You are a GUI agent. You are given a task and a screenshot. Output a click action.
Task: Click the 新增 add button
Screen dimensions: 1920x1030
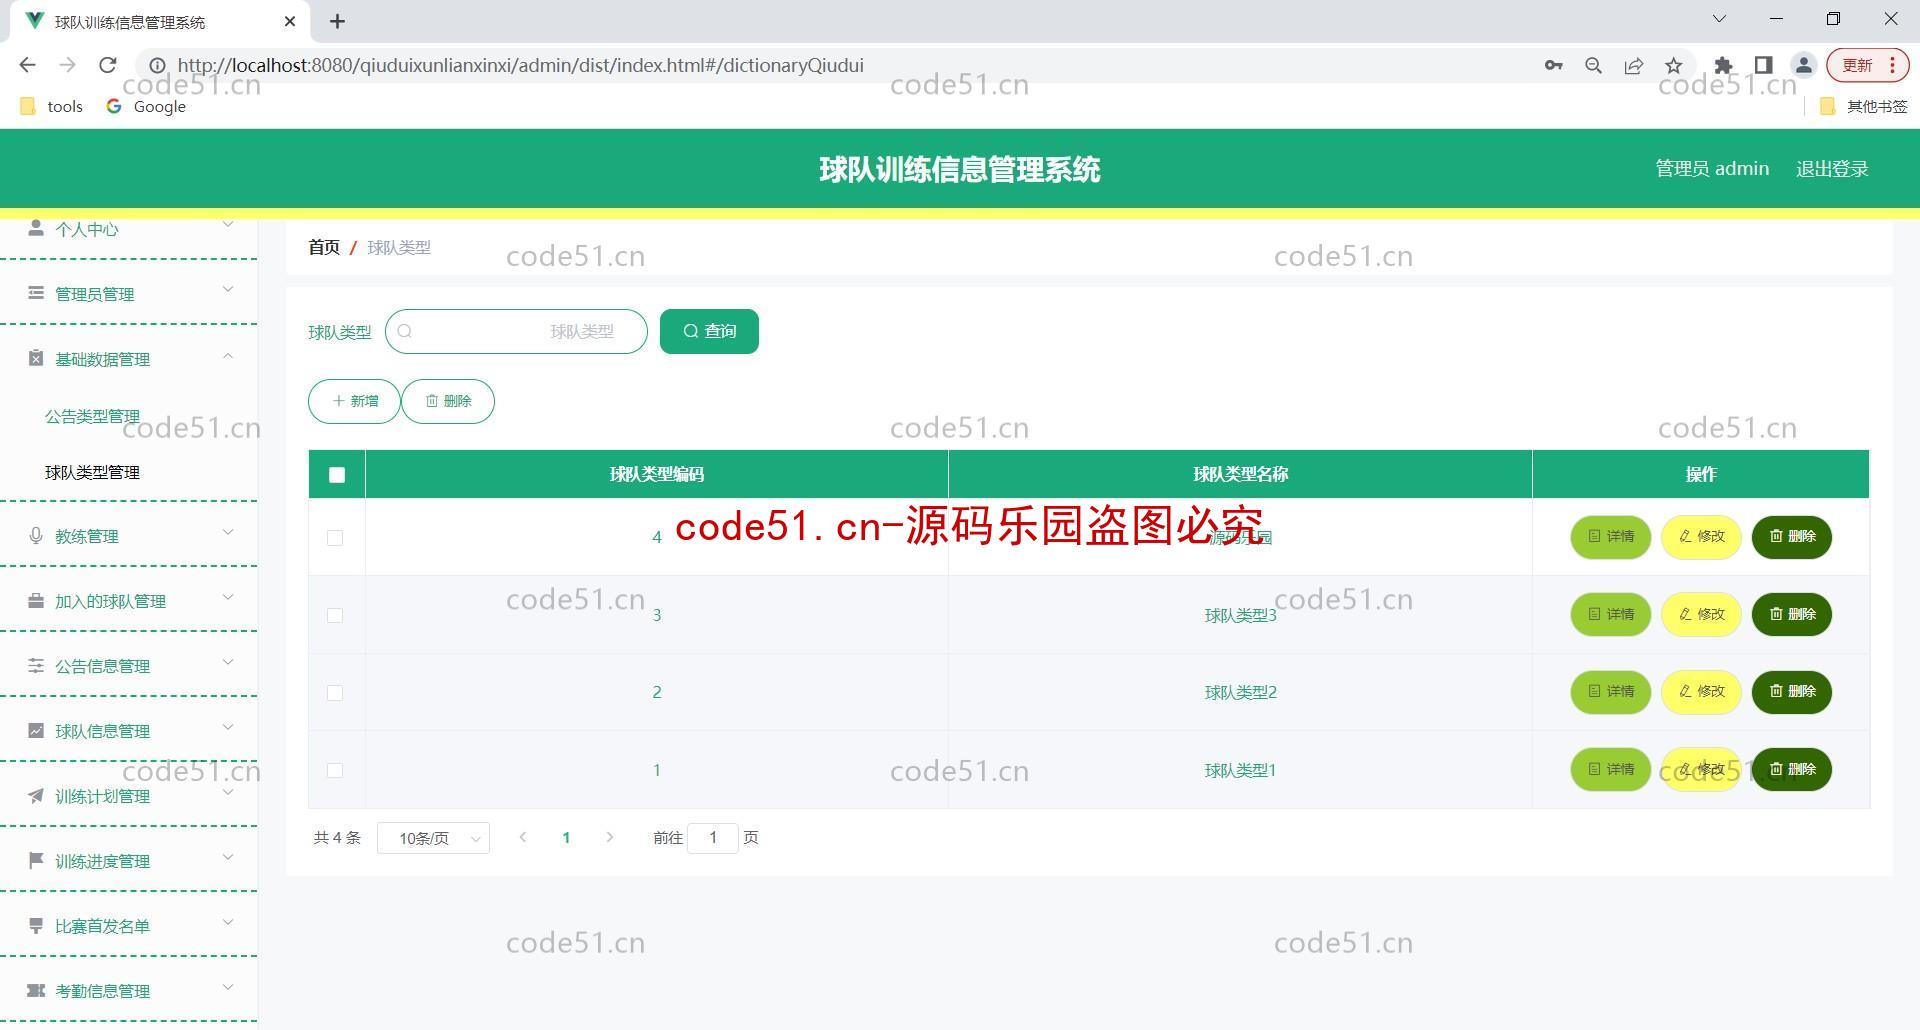click(354, 401)
